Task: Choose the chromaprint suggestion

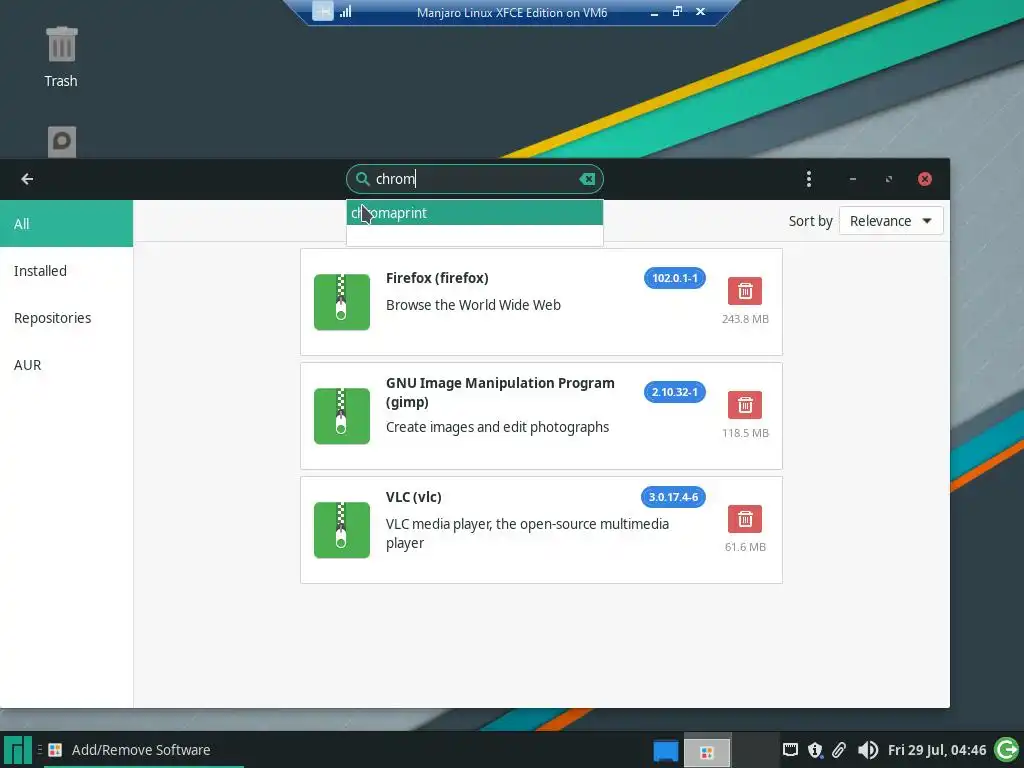Action: (475, 213)
